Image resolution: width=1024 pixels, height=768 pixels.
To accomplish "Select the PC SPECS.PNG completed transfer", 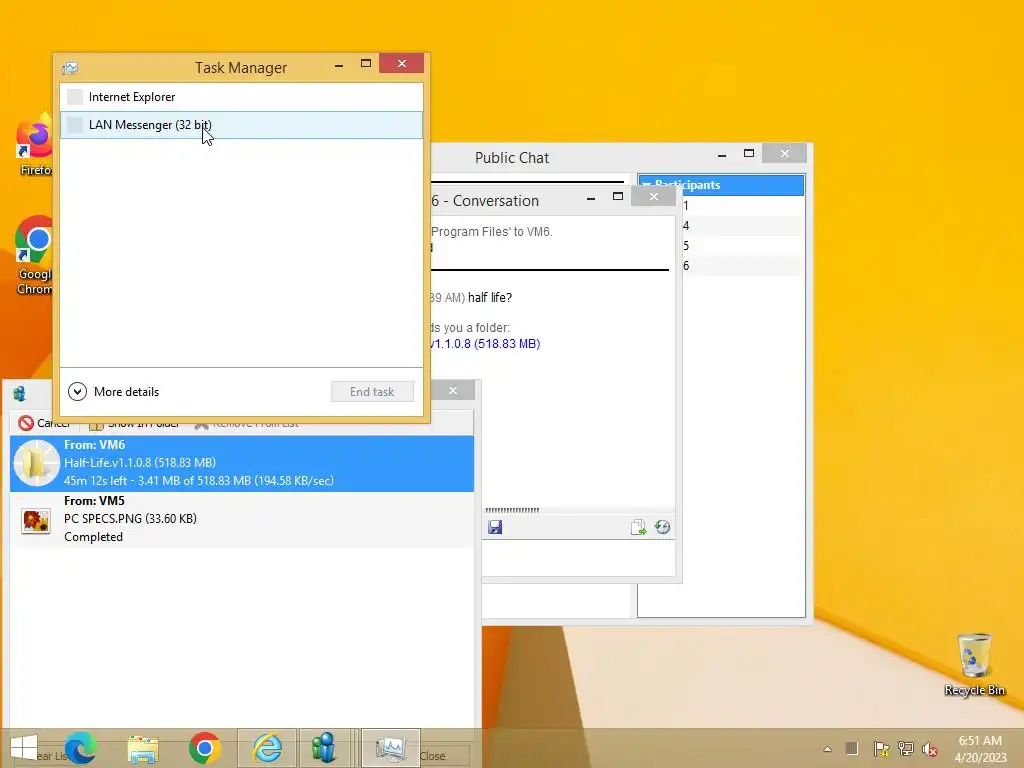I will [242, 519].
